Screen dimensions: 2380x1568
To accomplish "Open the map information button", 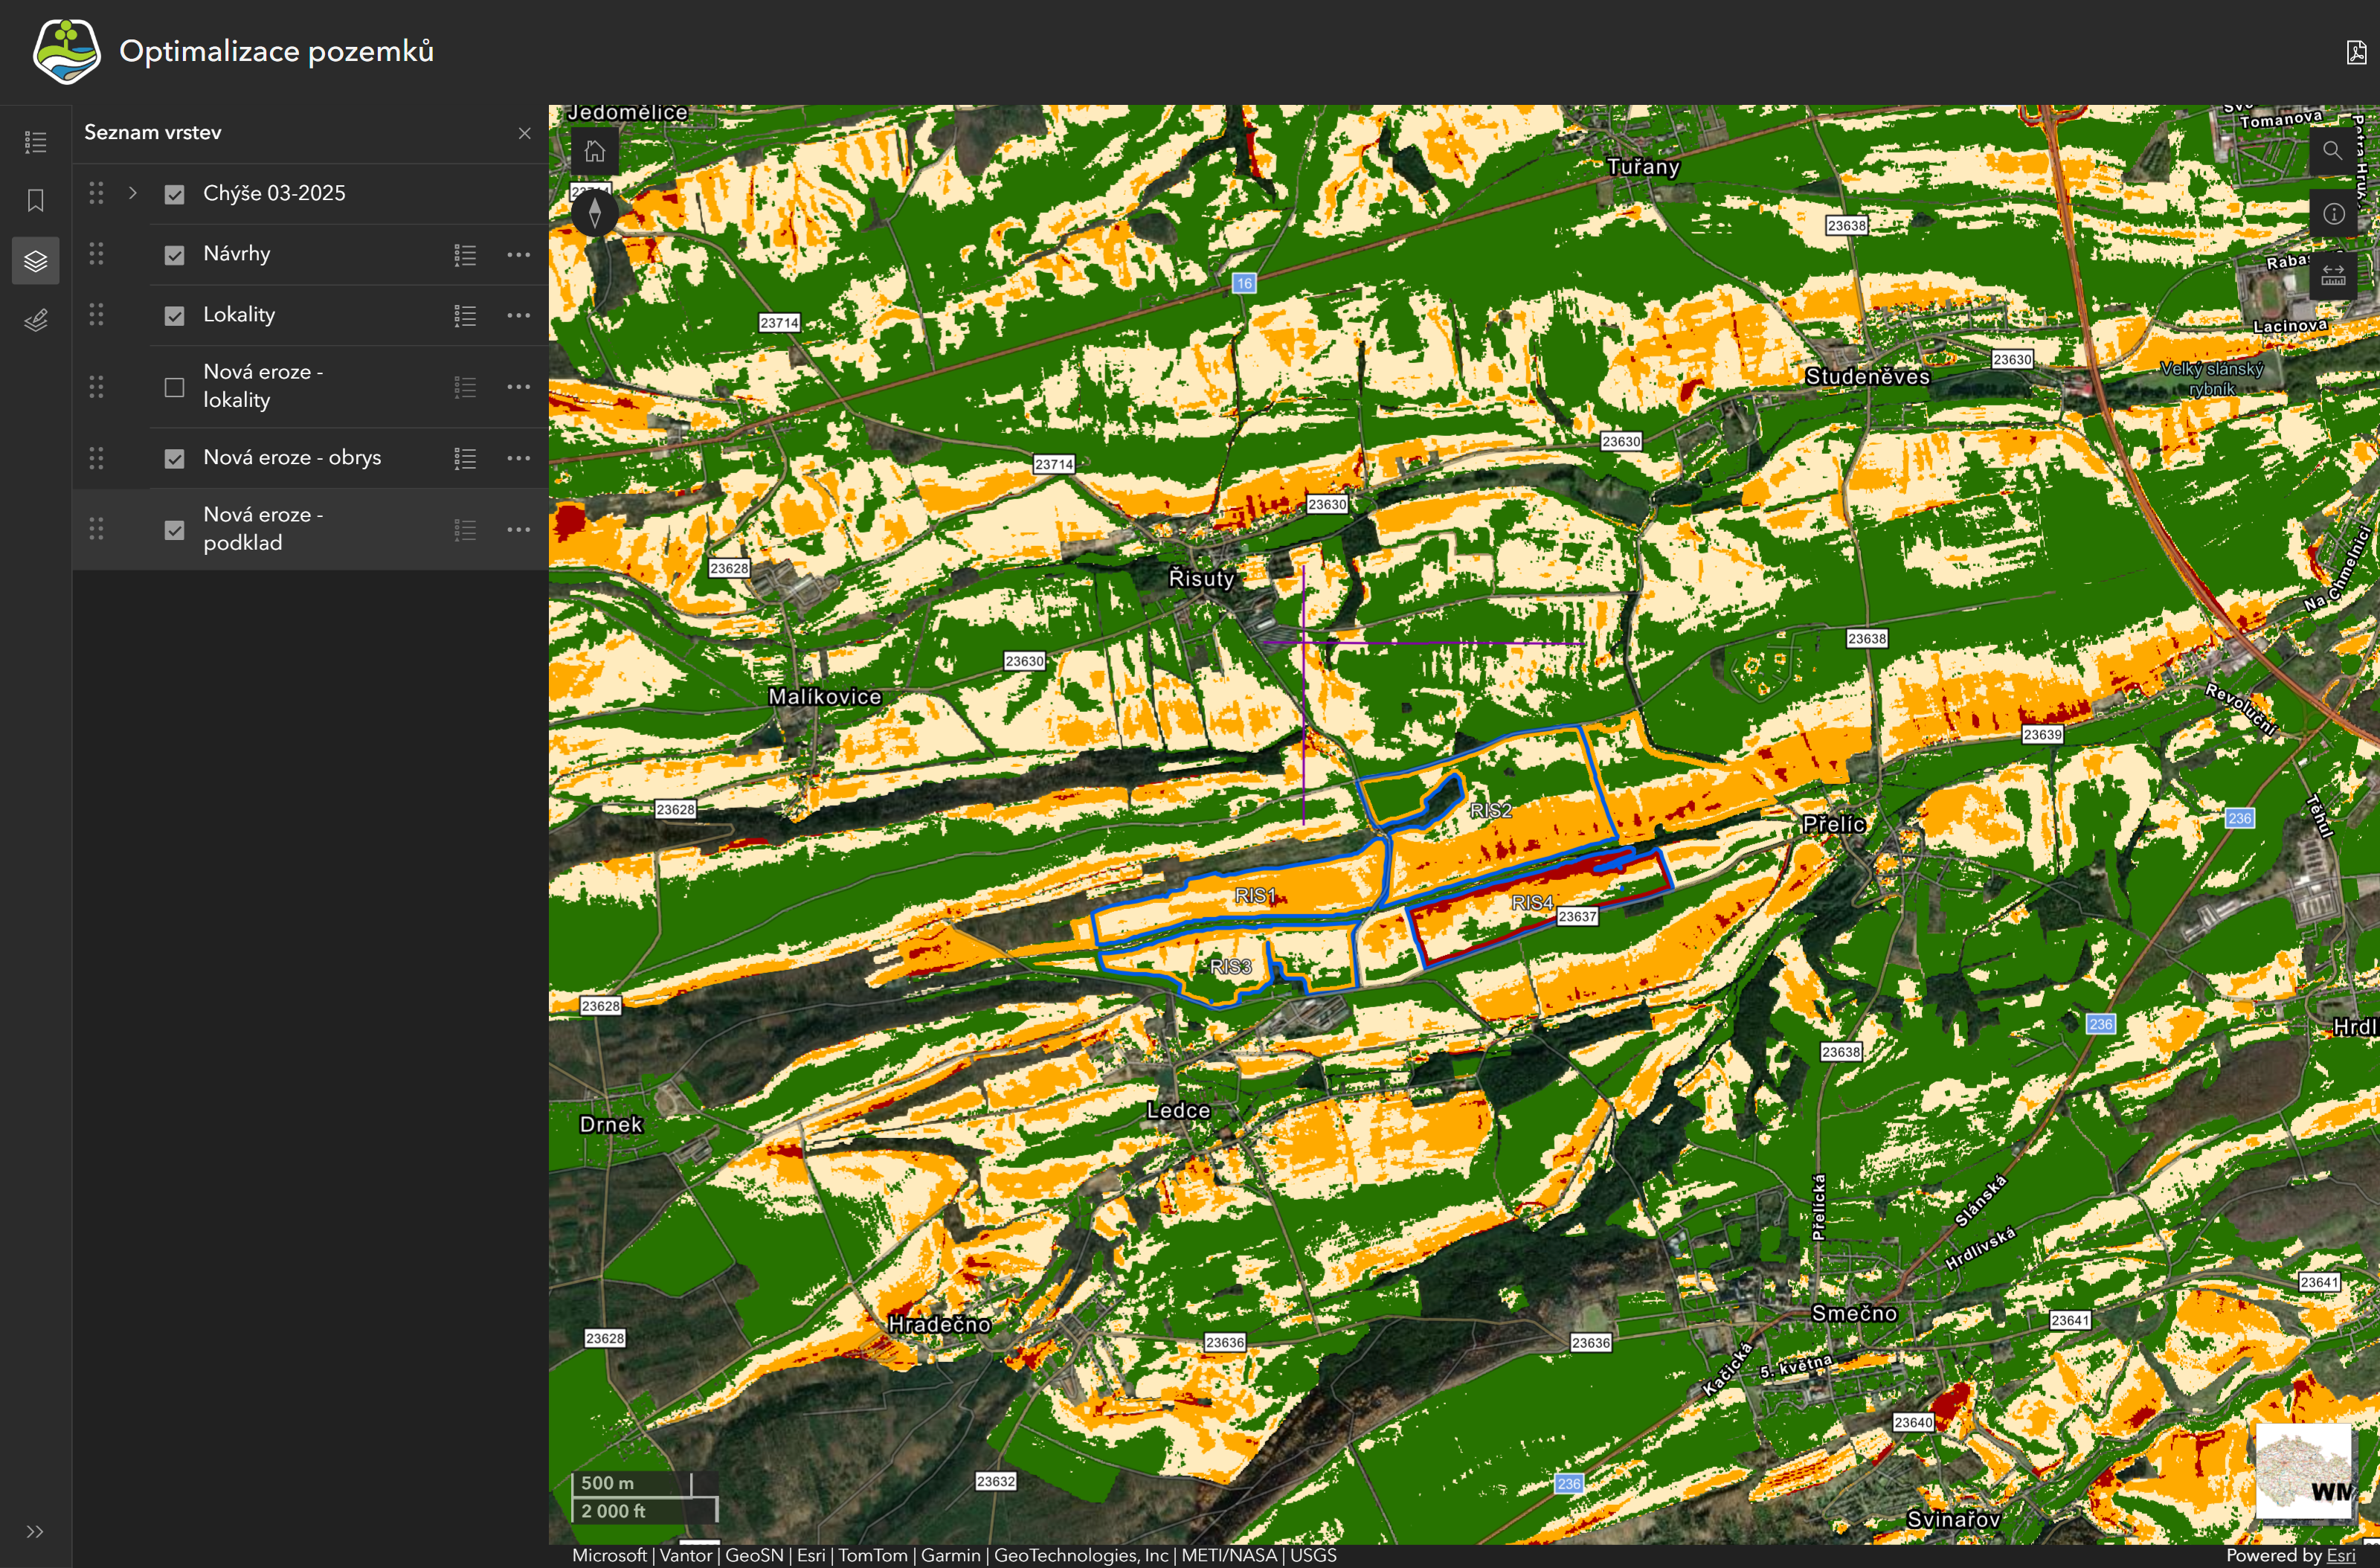I will [x=2332, y=213].
